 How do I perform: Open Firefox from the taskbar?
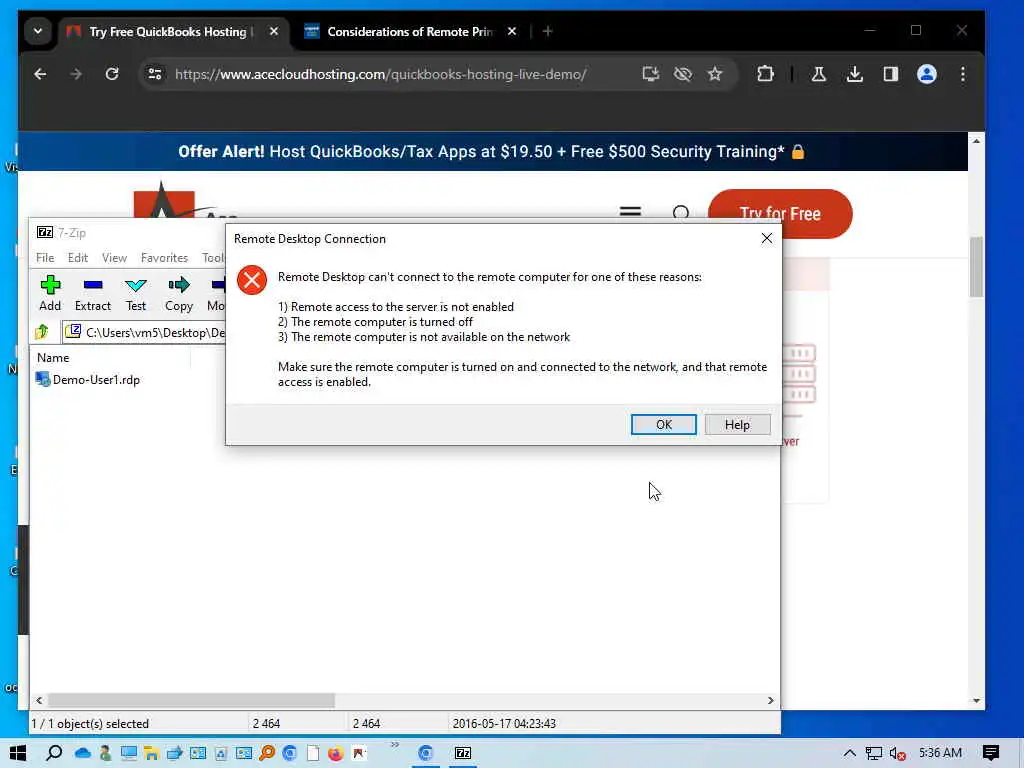click(x=336, y=754)
